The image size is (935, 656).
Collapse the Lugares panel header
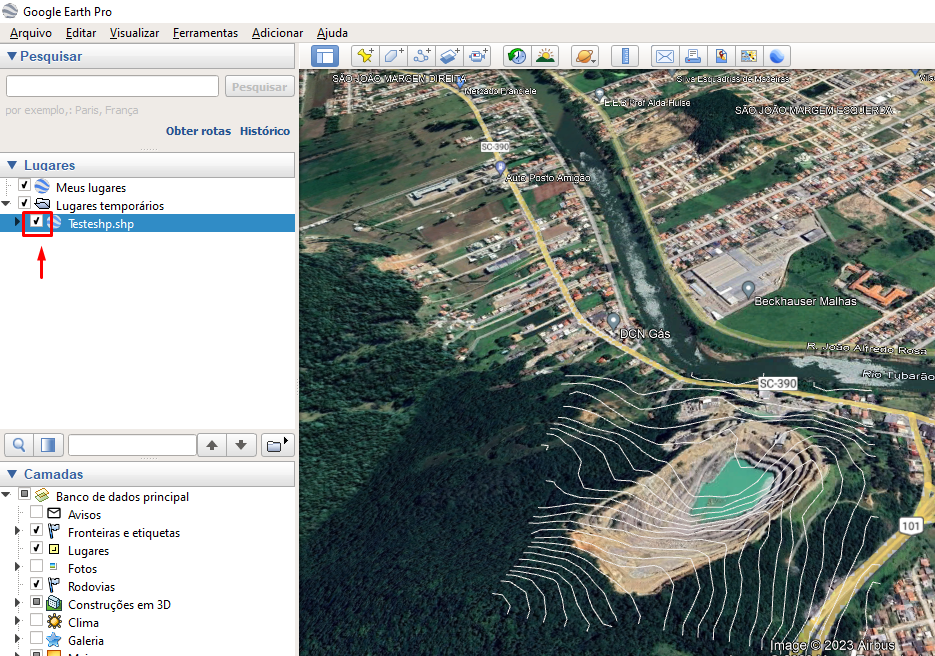pos(11,165)
